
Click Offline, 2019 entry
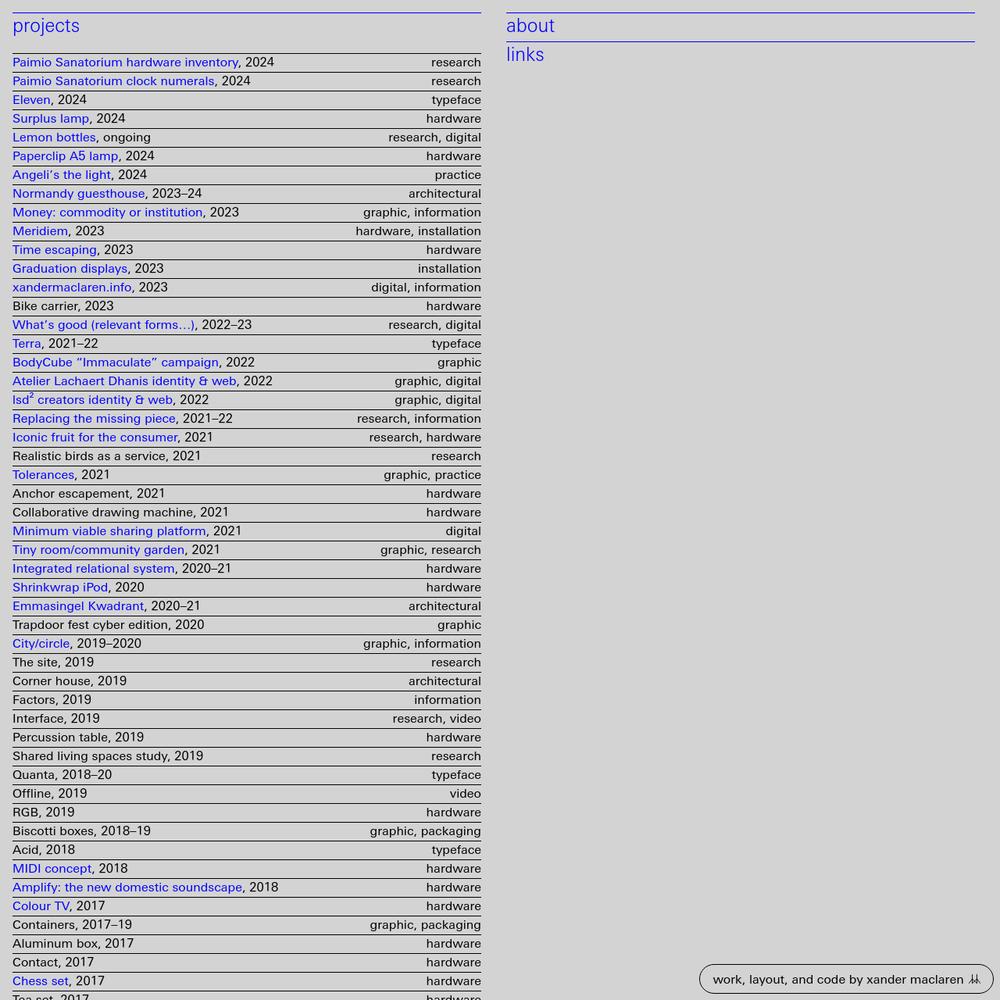coord(247,794)
